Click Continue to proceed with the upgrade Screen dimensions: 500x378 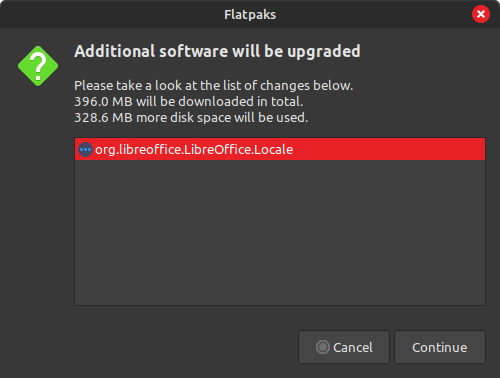[440, 347]
